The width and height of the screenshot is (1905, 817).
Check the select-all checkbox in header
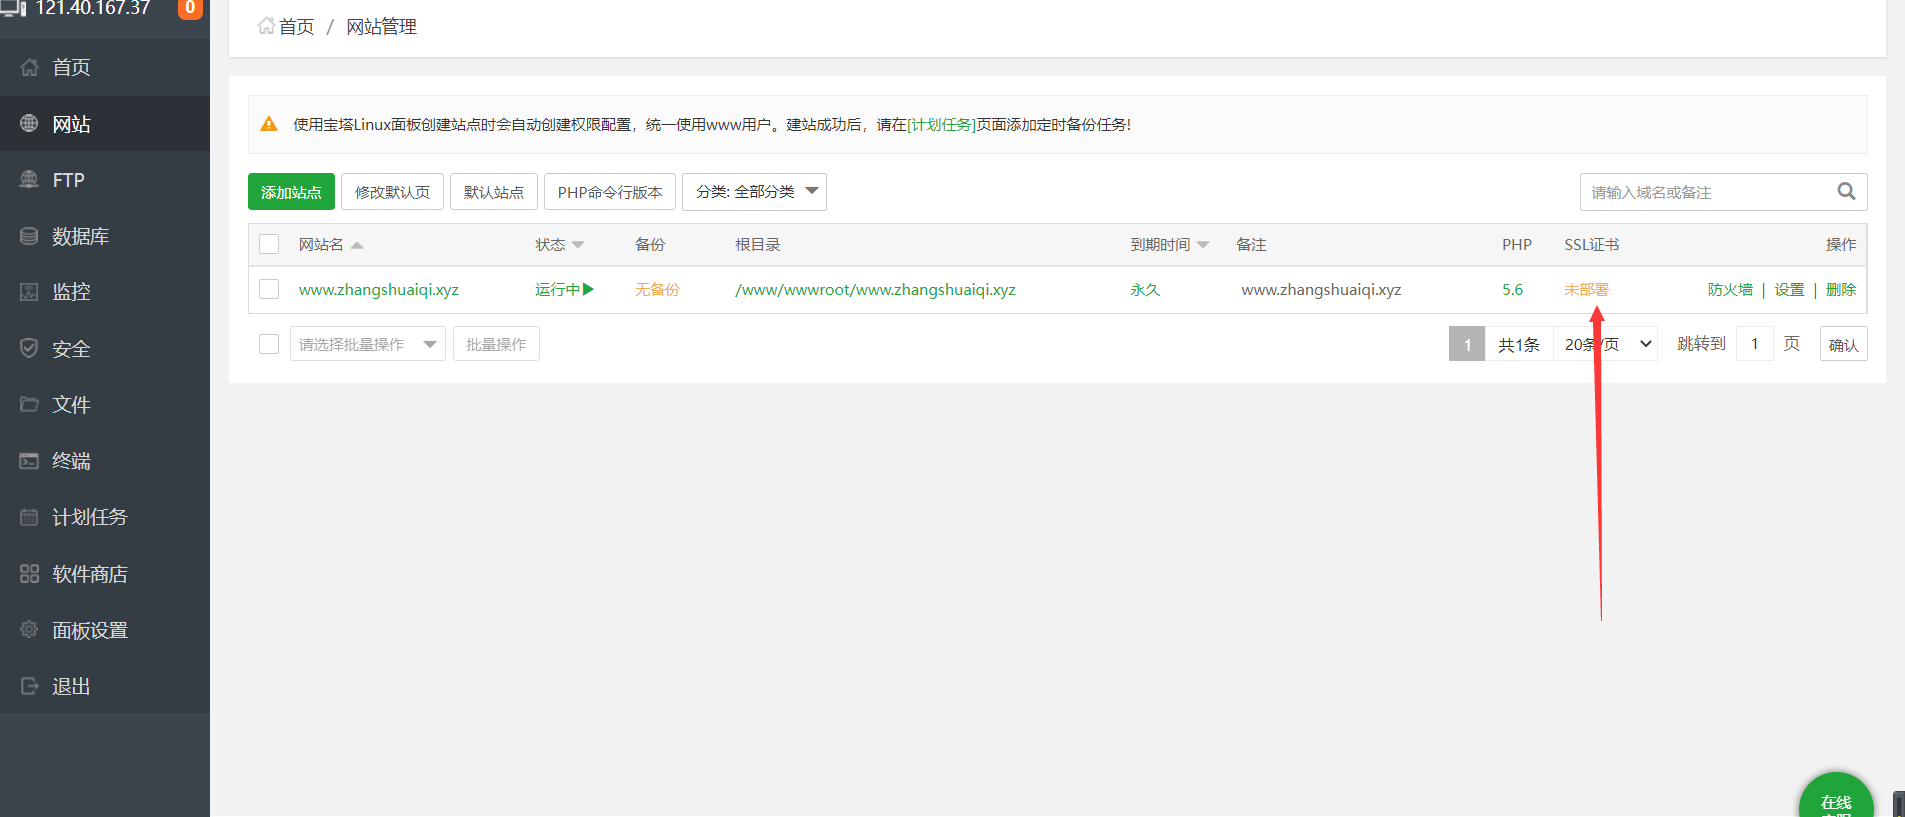pyautogui.click(x=269, y=244)
